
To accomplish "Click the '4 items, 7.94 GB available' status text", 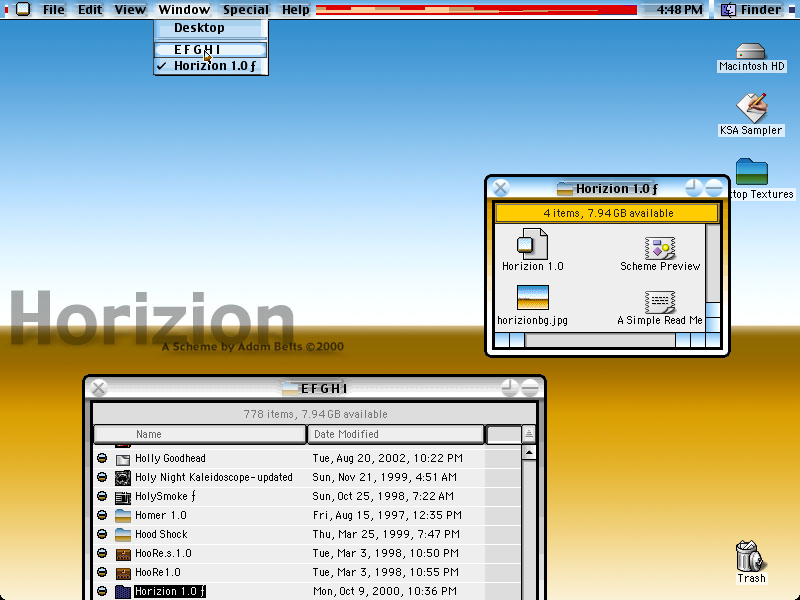I will point(608,213).
